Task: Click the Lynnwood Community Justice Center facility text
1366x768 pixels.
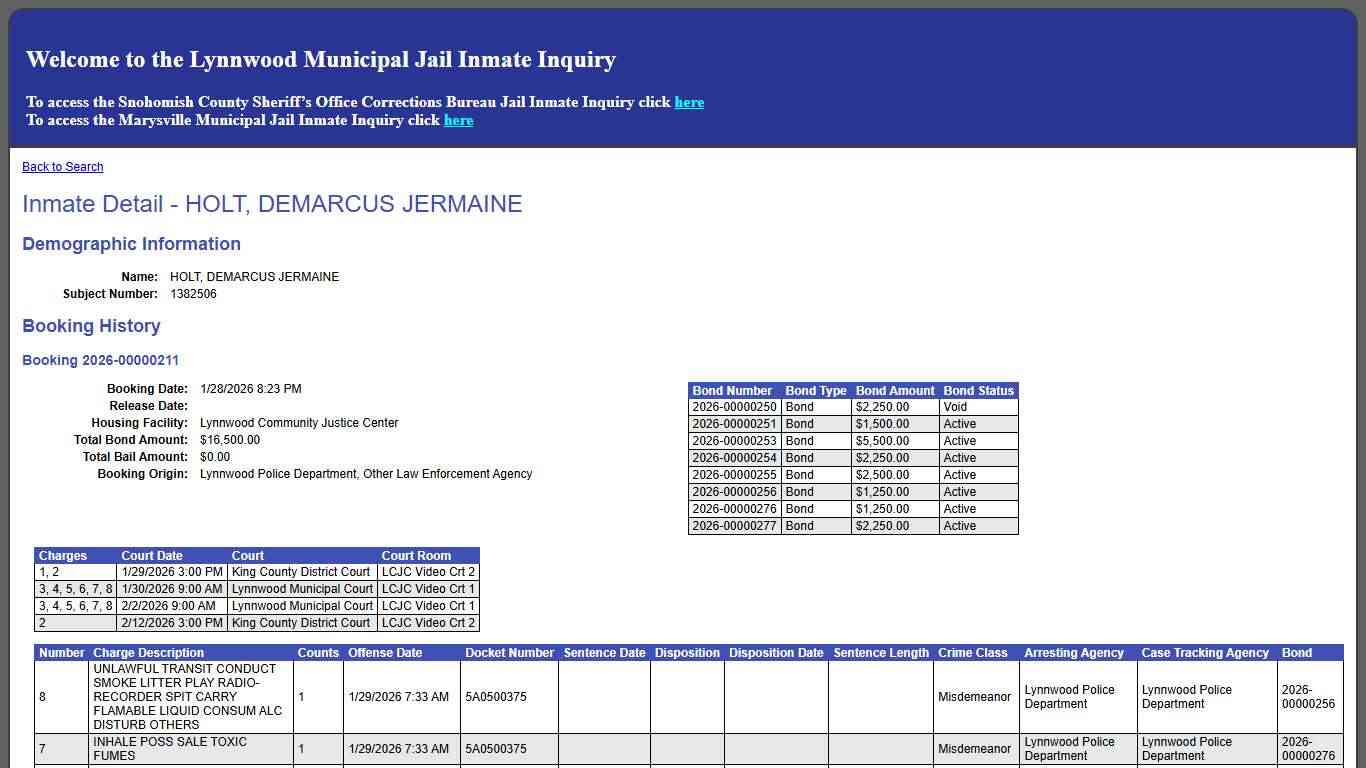Action: [x=297, y=422]
